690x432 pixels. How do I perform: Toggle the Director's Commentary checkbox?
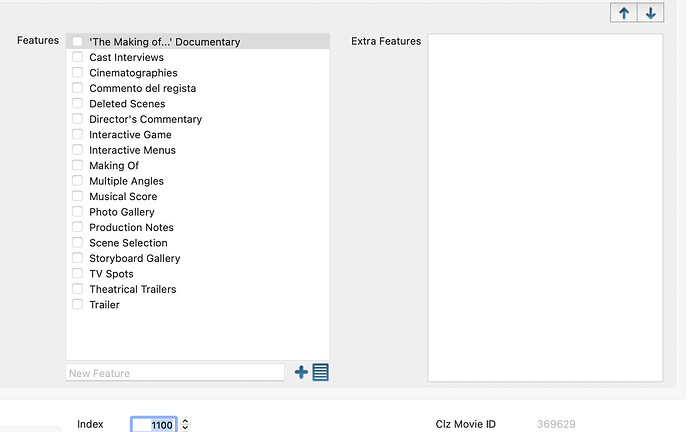point(78,119)
